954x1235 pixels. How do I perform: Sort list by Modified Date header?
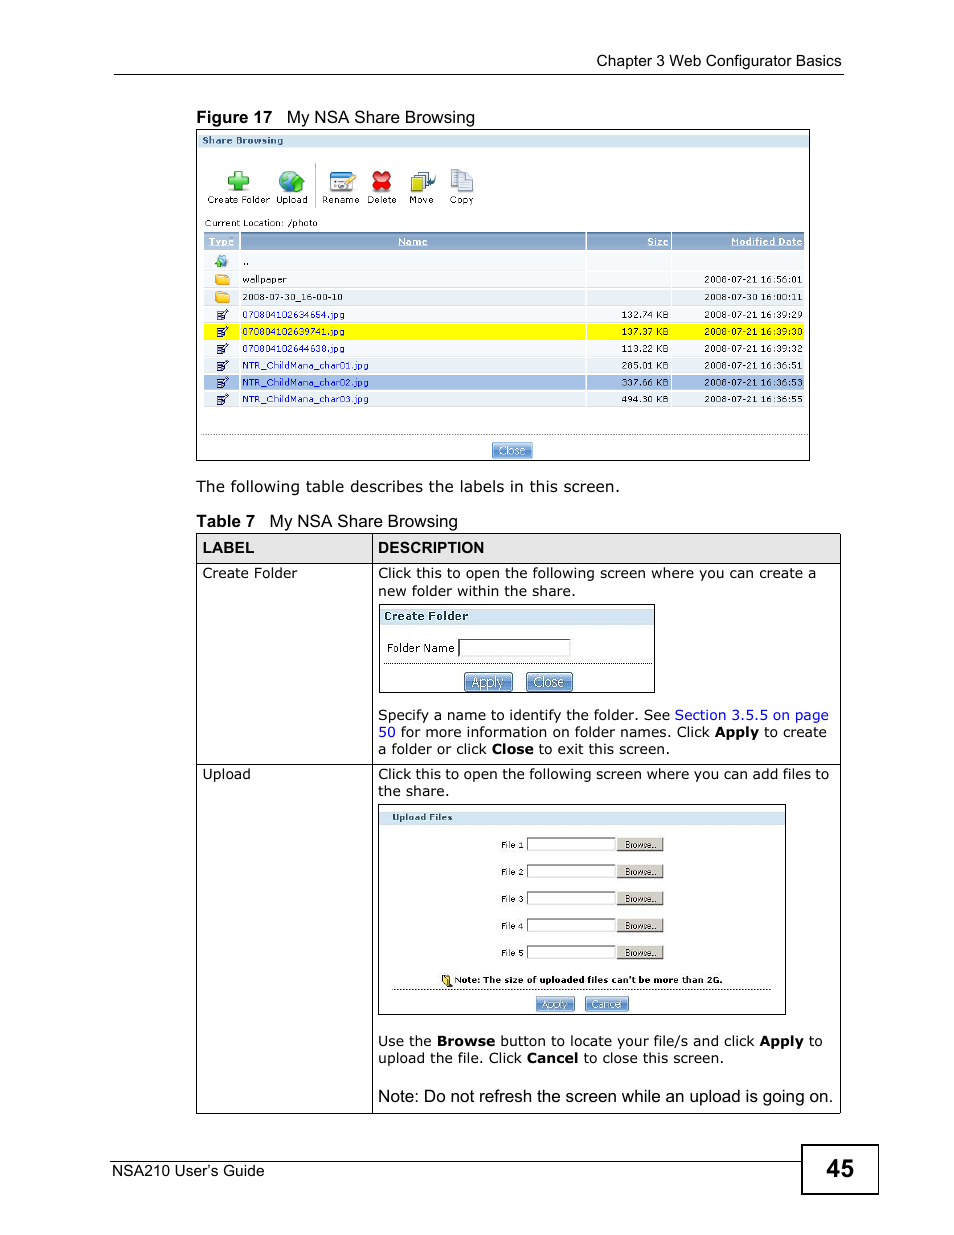766,242
